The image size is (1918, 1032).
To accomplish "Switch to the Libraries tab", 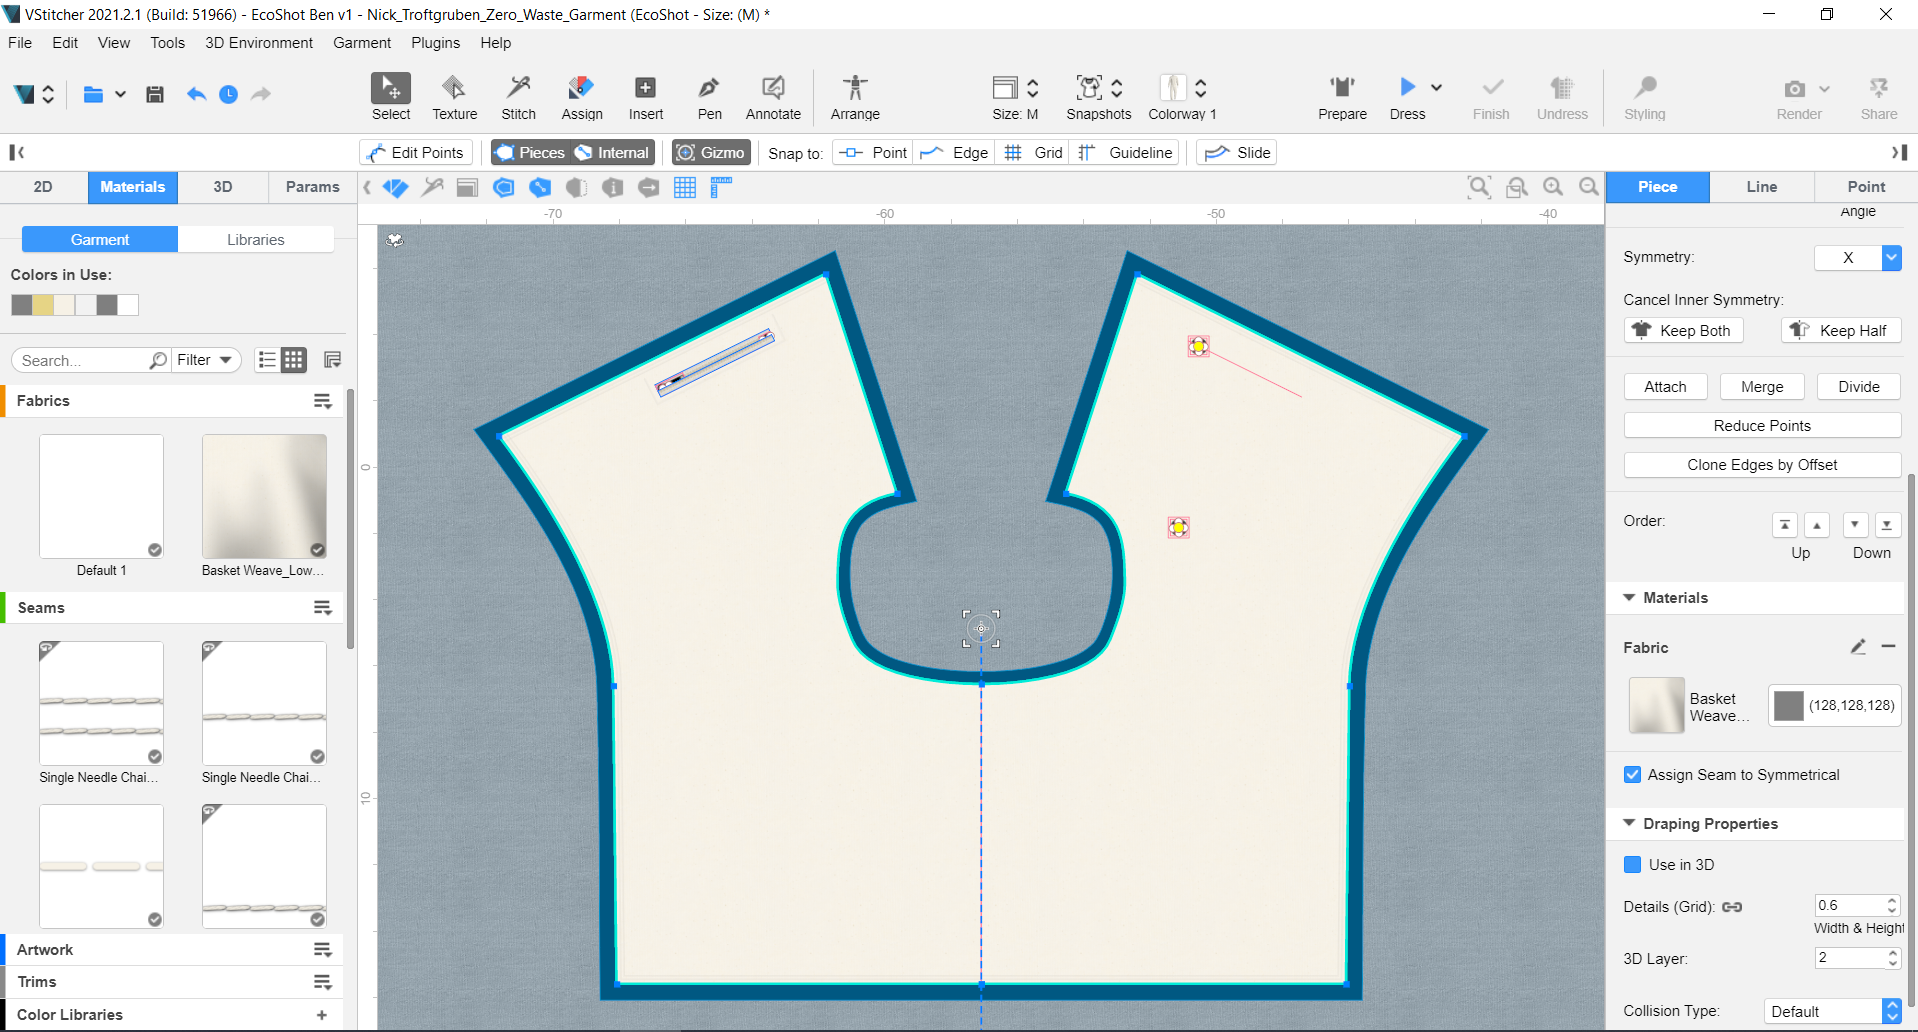I will [x=255, y=240].
